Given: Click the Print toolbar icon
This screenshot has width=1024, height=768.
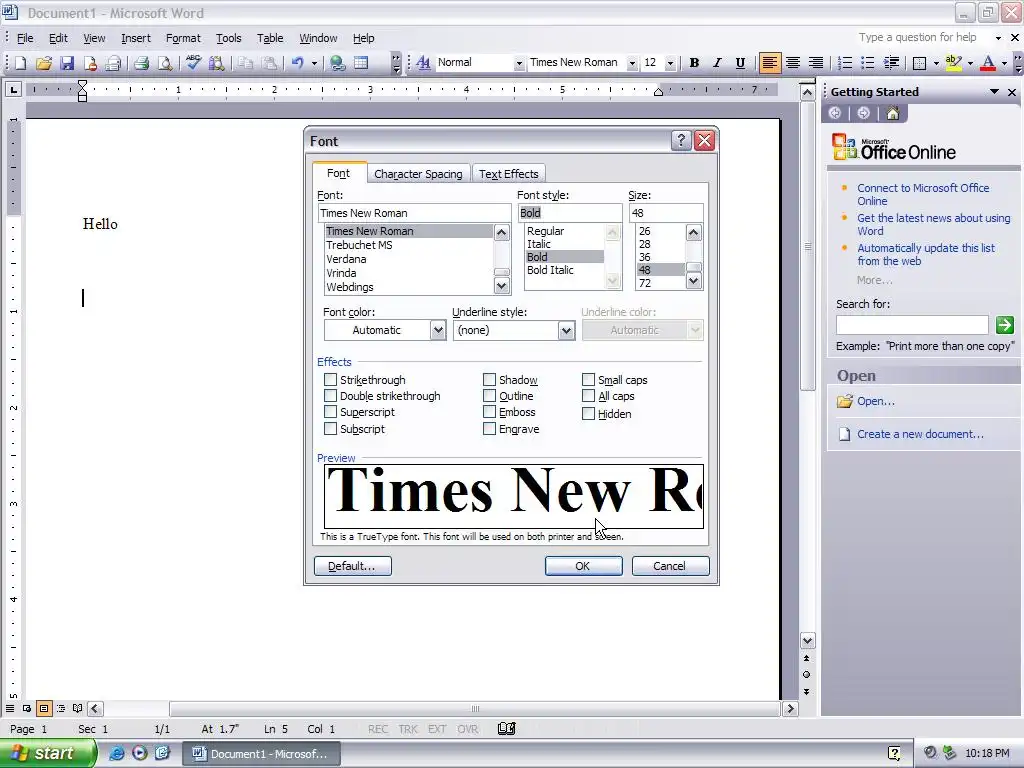Looking at the screenshot, I should click(141, 63).
